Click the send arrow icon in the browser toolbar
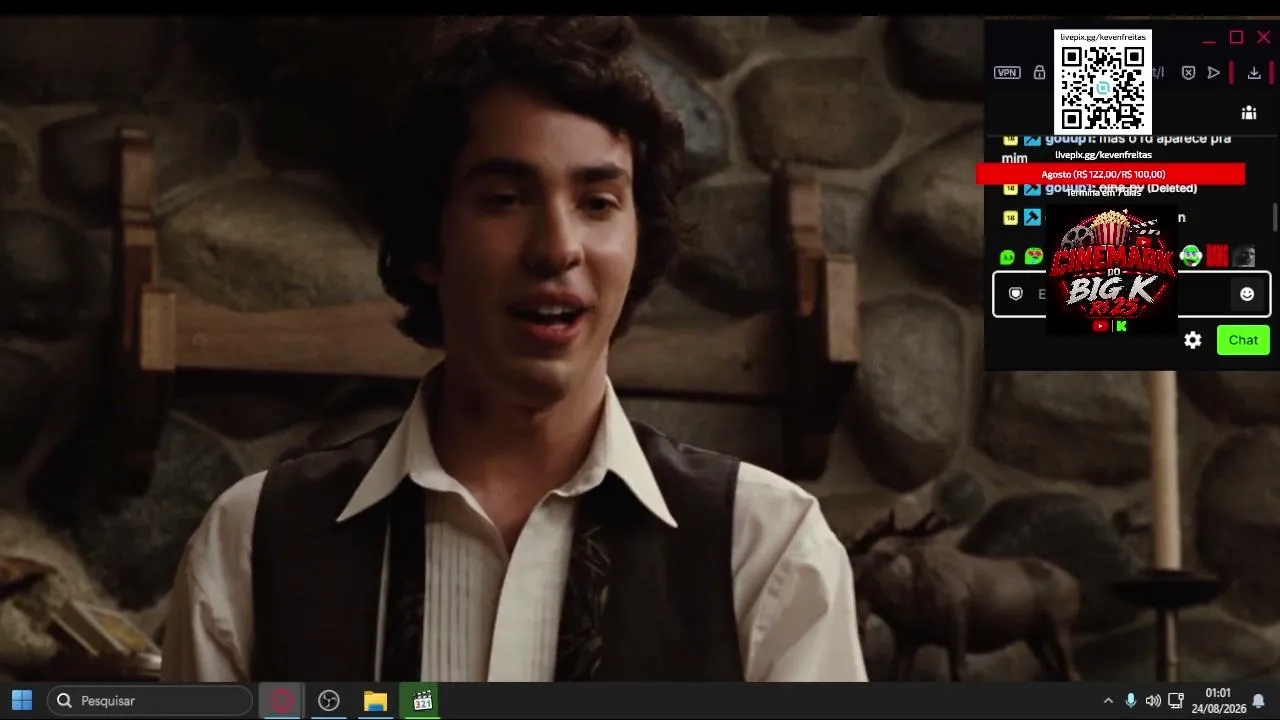Screen dimensions: 1280x720 [x=1214, y=73]
